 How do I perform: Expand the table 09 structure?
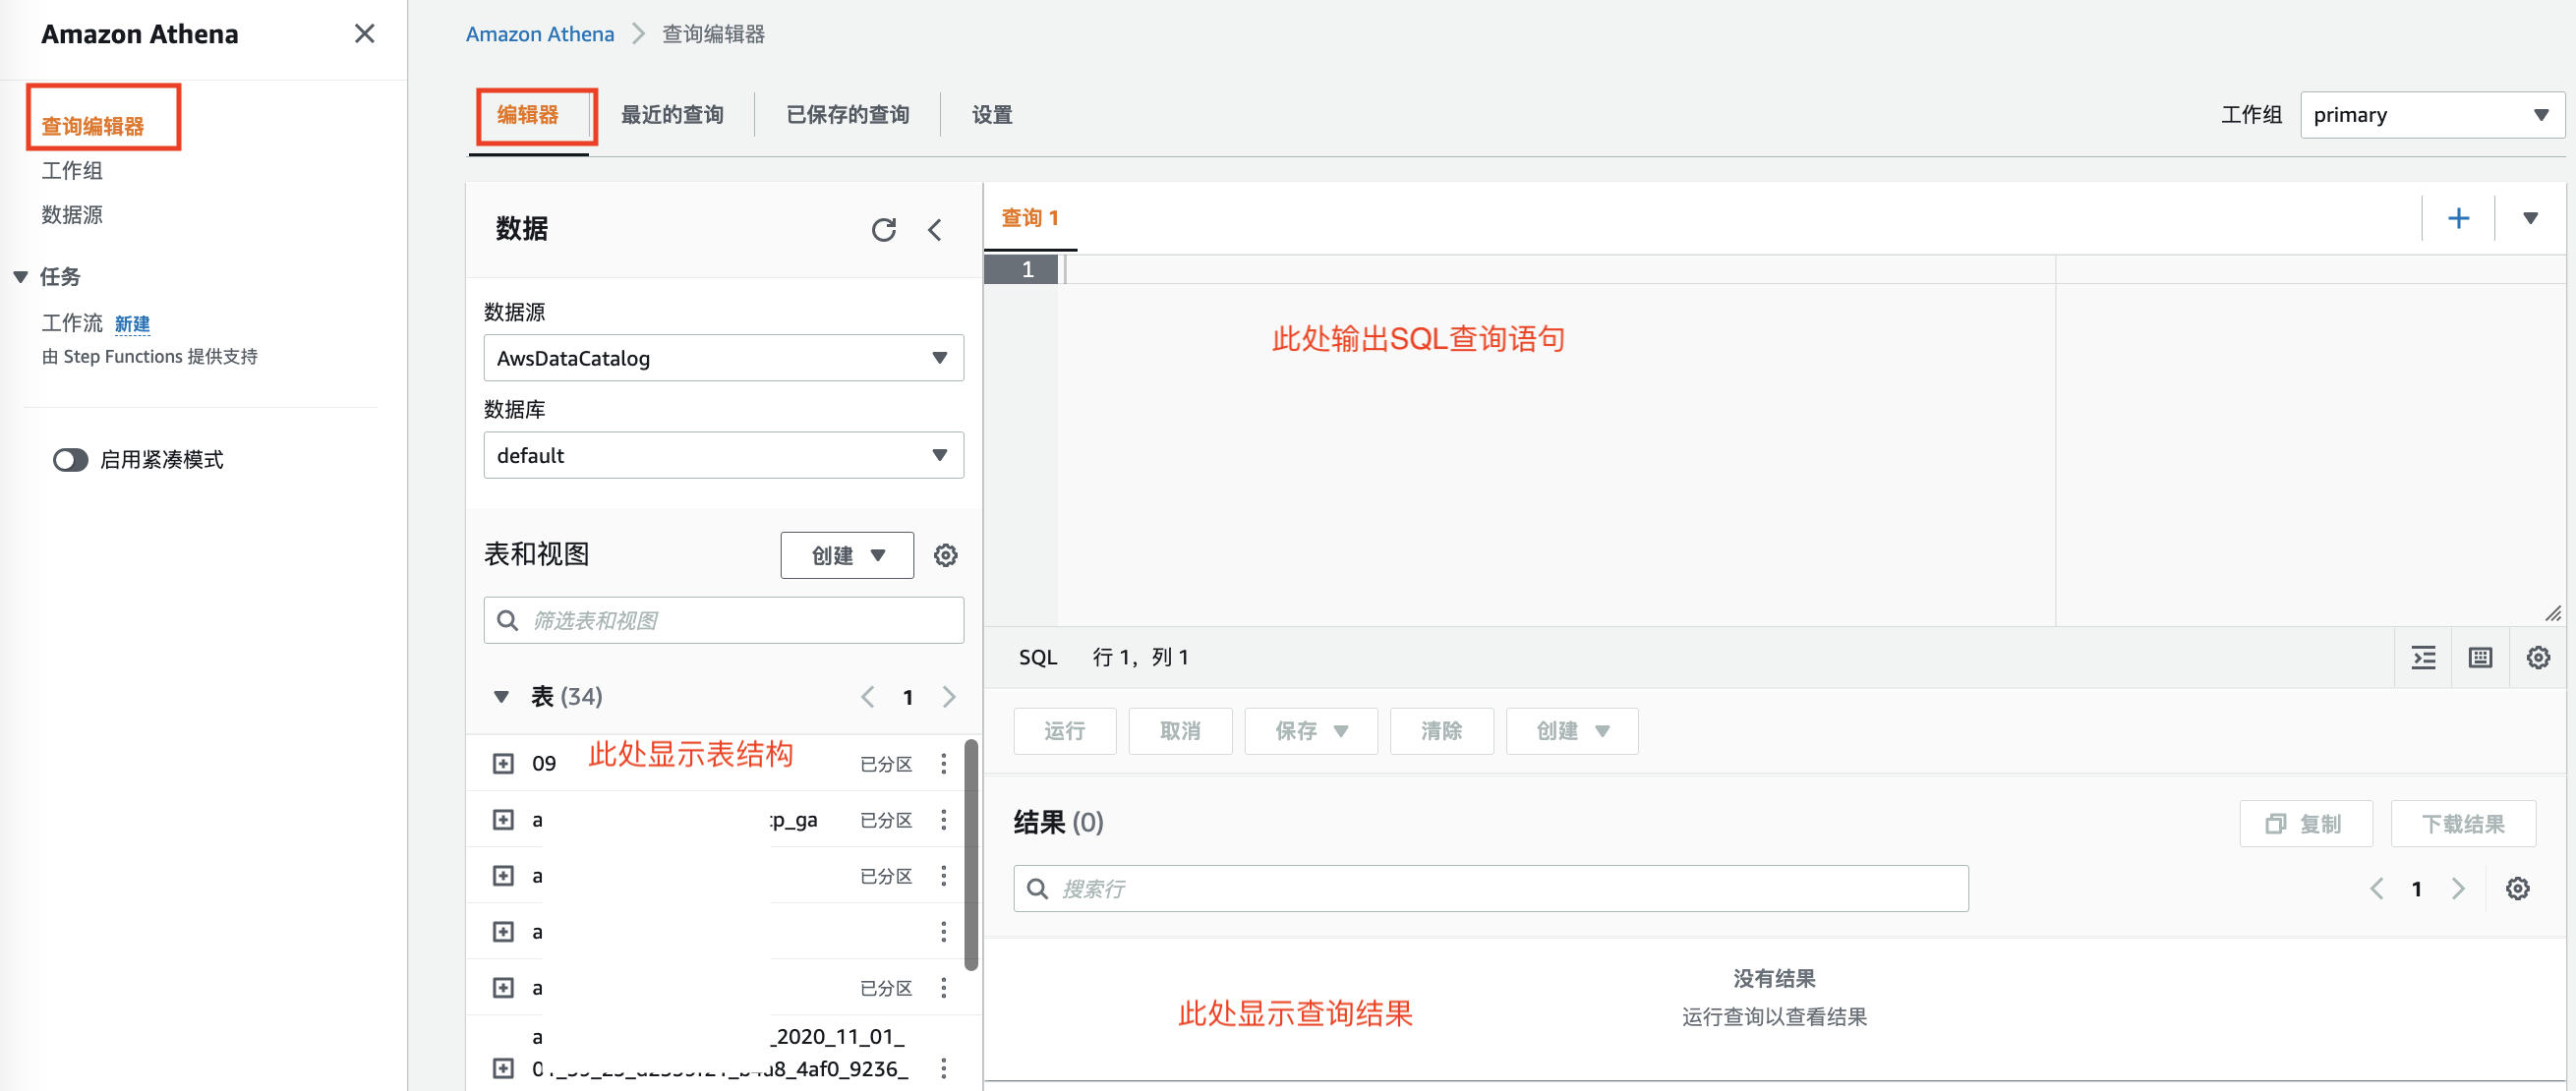pos(503,763)
